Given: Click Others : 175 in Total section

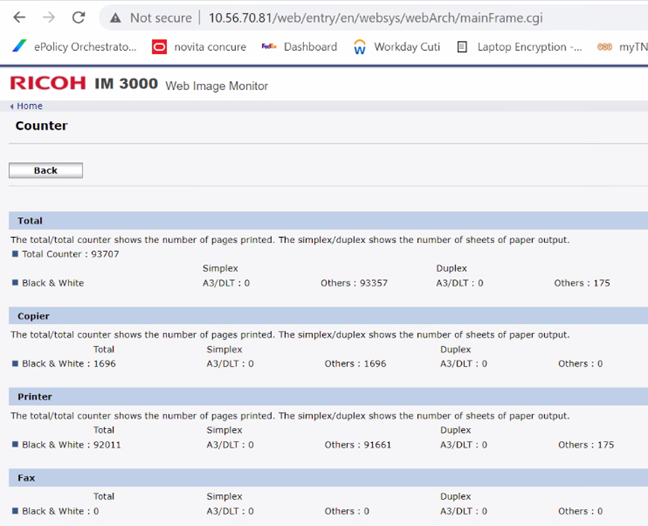Looking at the screenshot, I should 582,283.
